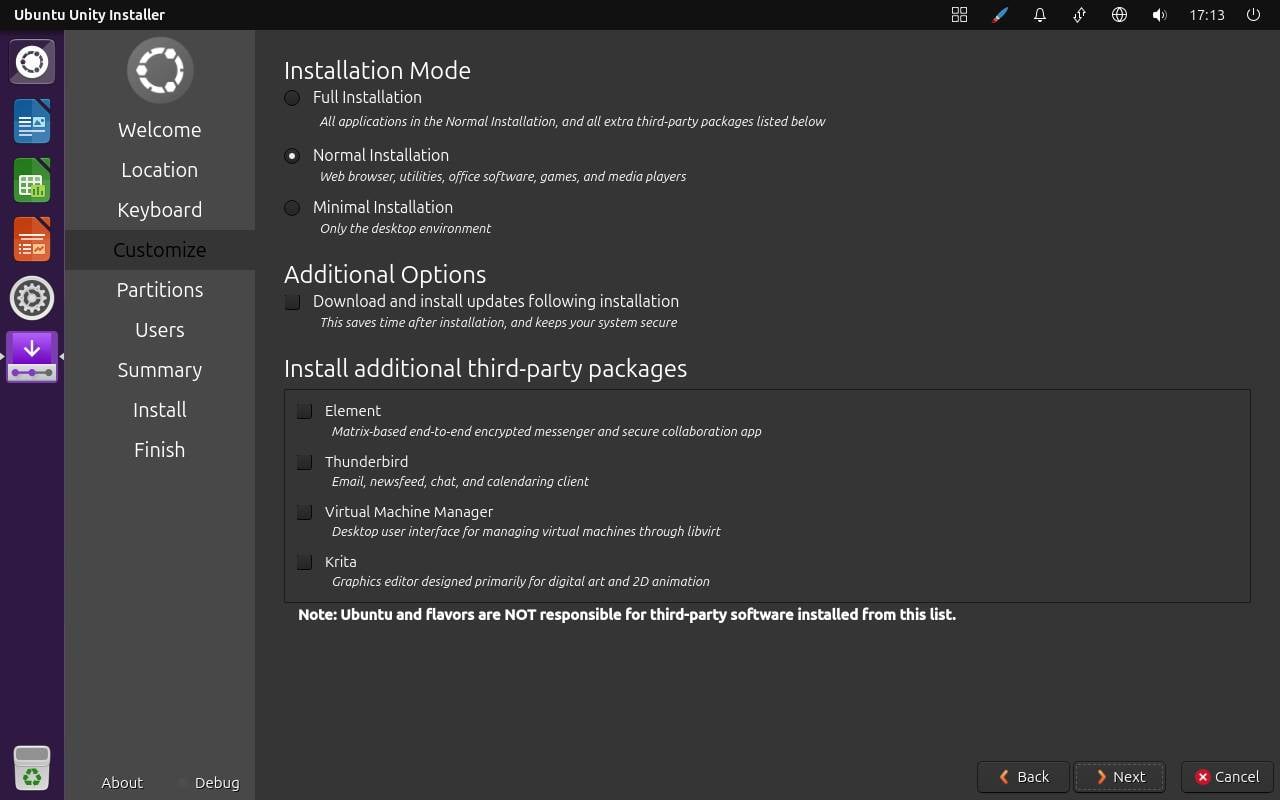Open LibreOffice Impress from the dock
Image resolution: width=1280 pixels, height=800 pixels.
pyautogui.click(x=32, y=240)
